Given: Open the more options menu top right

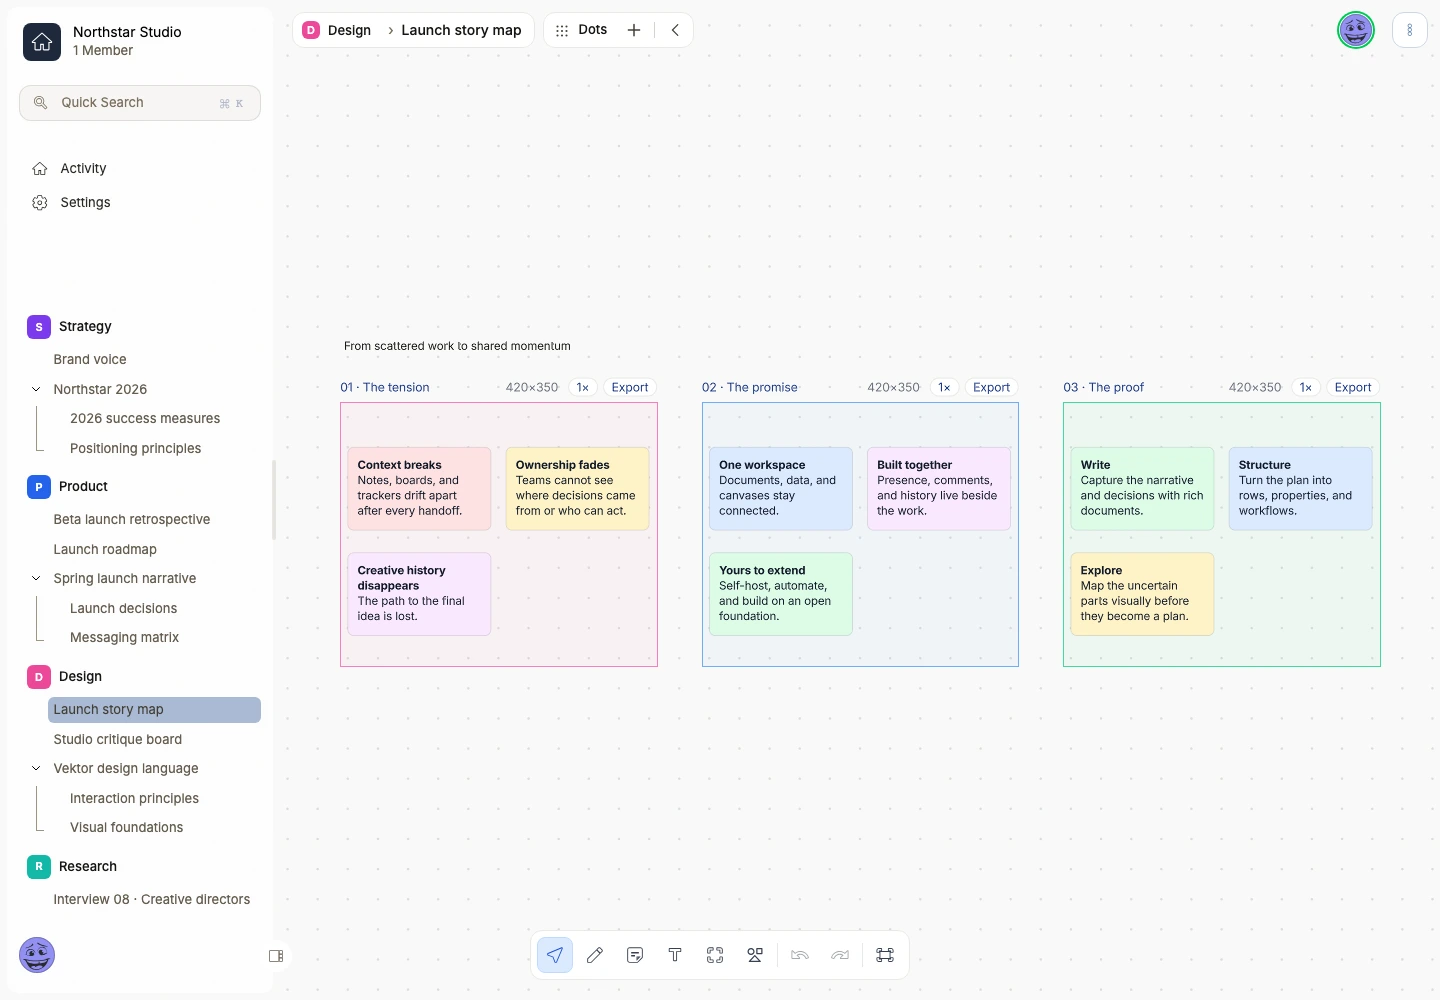Looking at the screenshot, I should pyautogui.click(x=1410, y=30).
